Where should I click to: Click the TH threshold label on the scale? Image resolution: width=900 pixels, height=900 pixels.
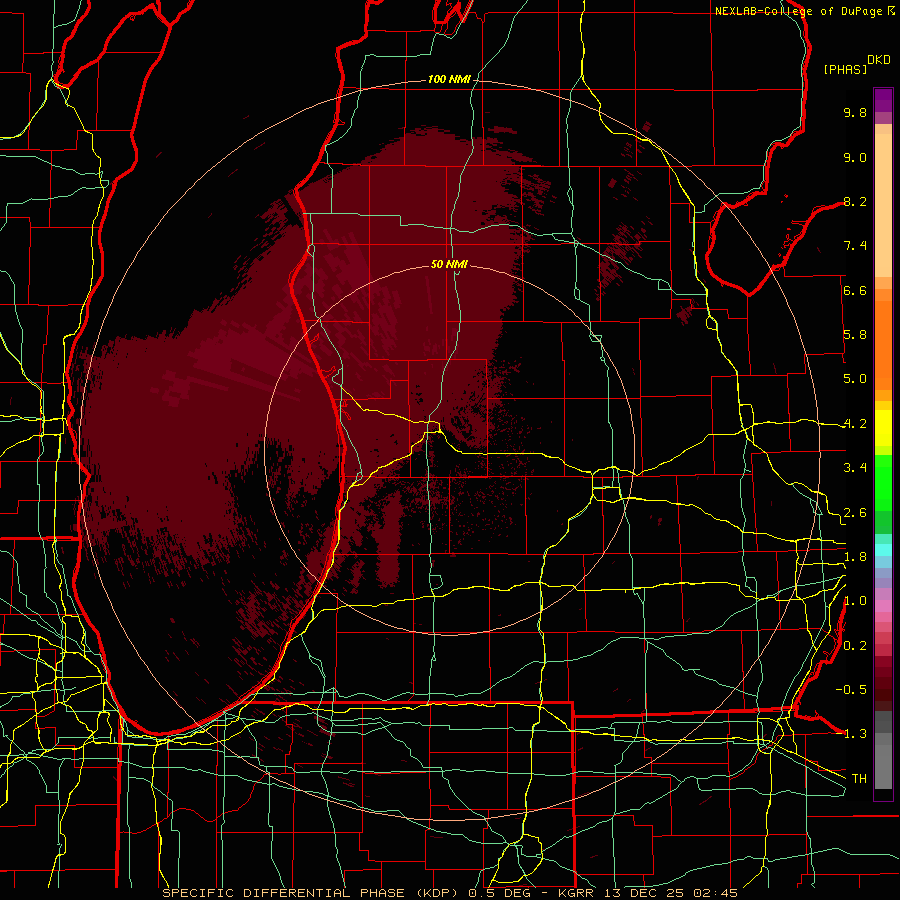coord(859,779)
